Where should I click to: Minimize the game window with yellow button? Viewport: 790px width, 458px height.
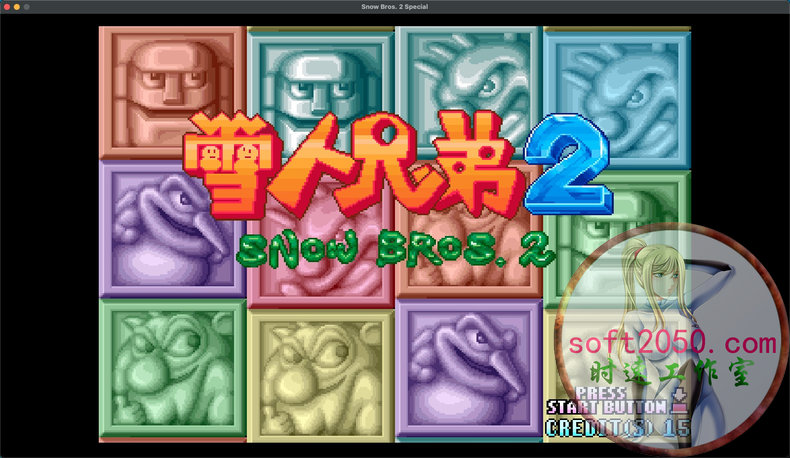click(x=17, y=7)
